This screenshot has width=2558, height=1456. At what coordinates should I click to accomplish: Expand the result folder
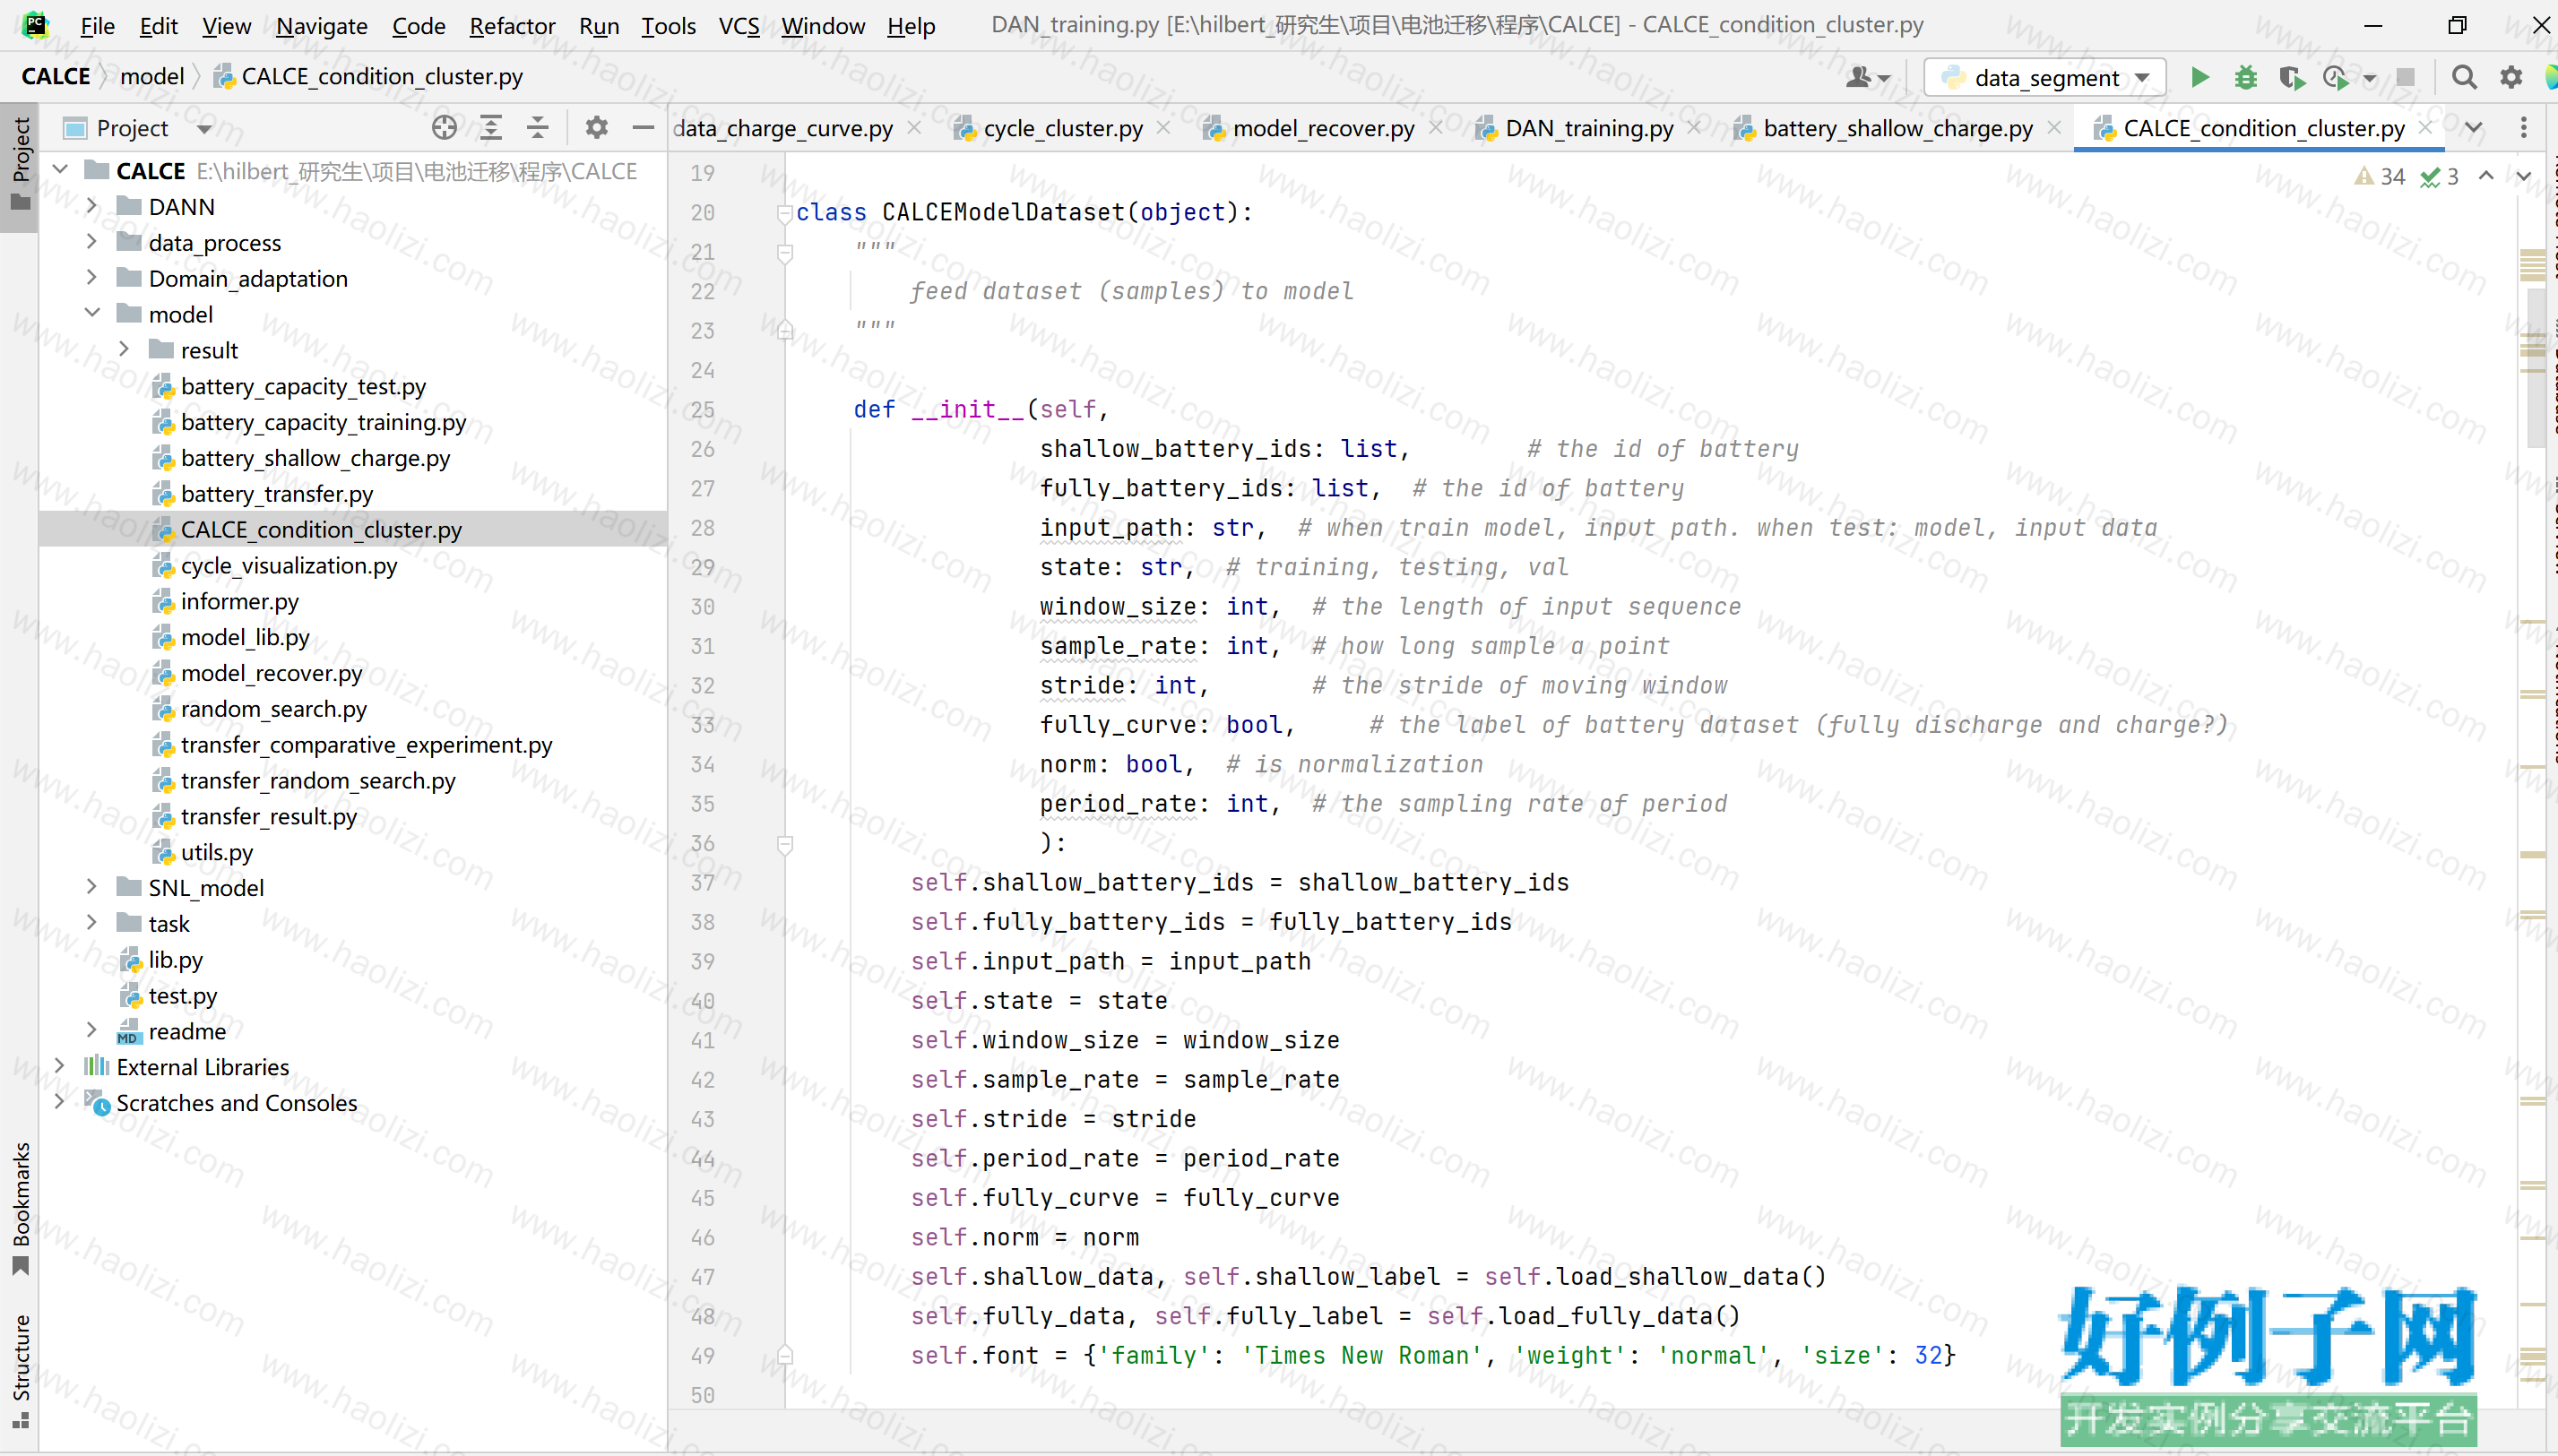124,349
